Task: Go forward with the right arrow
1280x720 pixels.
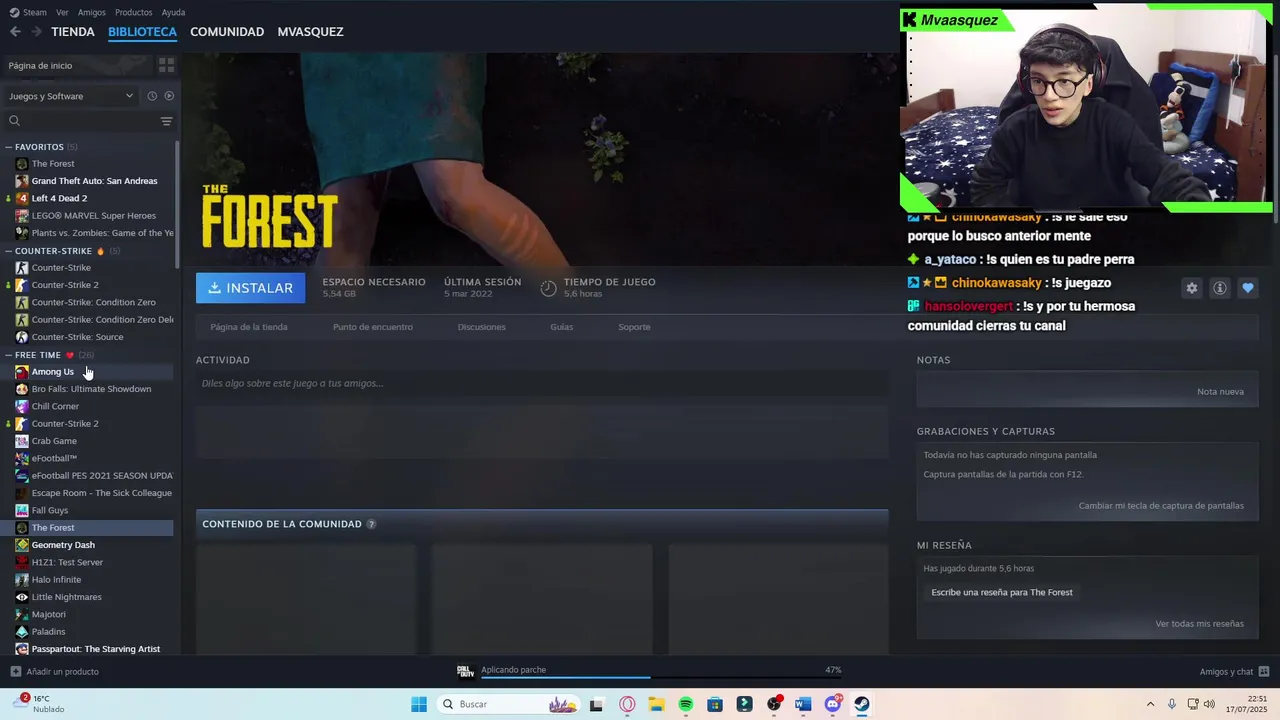Action: [x=36, y=32]
